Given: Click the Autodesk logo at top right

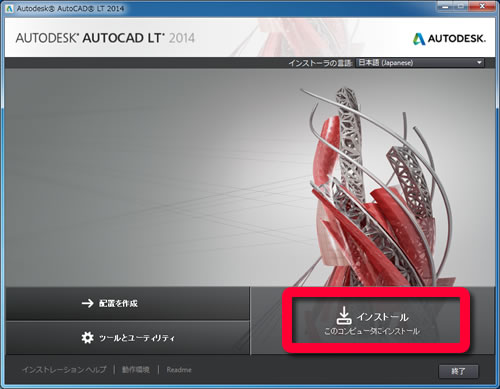Looking at the screenshot, I should (449, 39).
